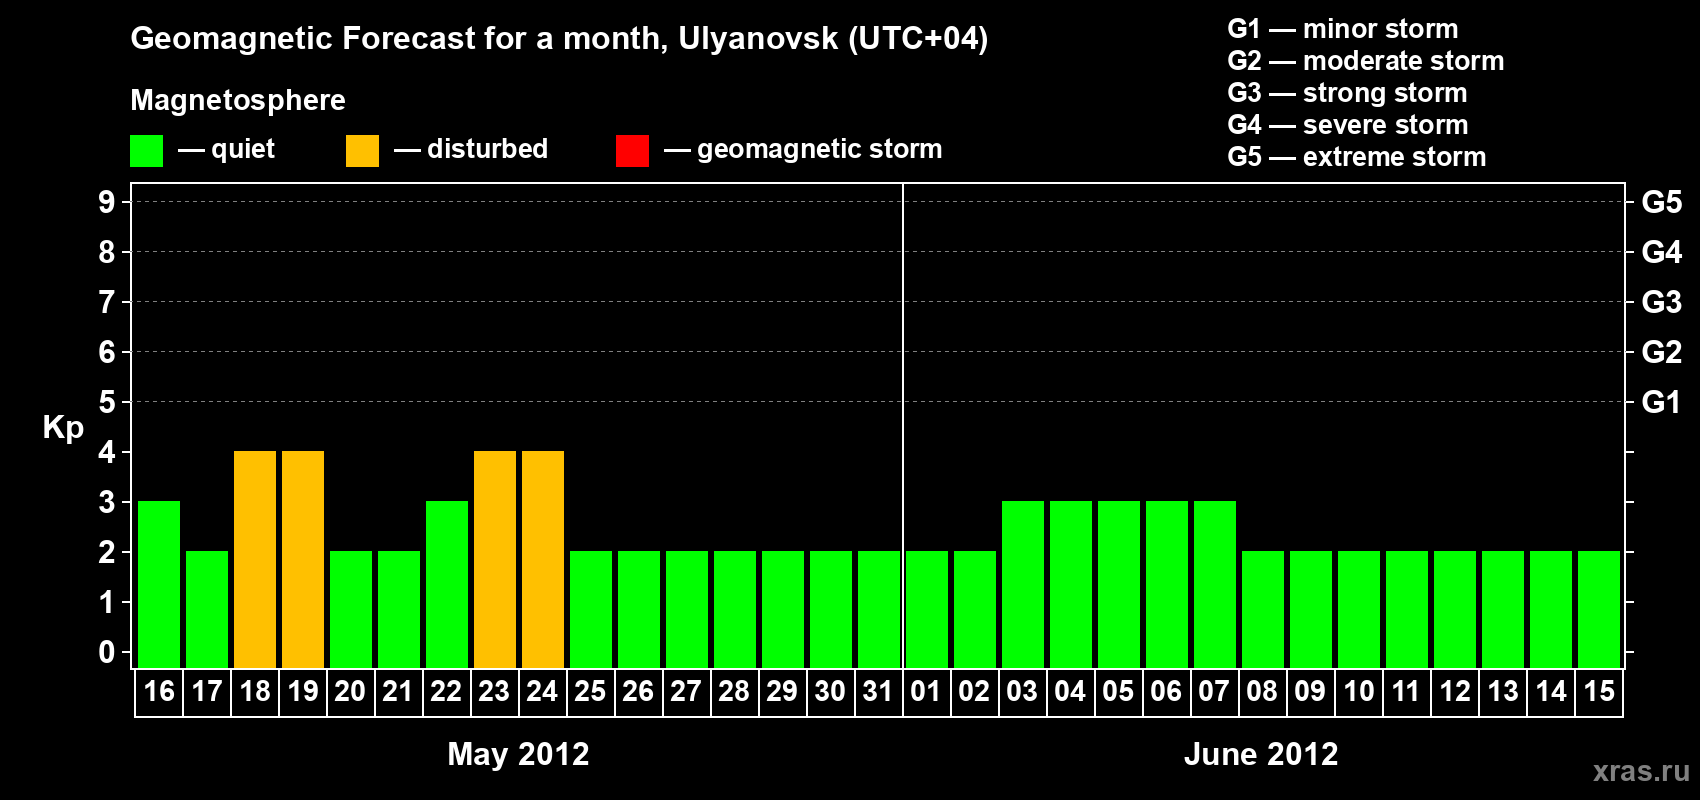Click date label 28 on axis

[x=734, y=691]
